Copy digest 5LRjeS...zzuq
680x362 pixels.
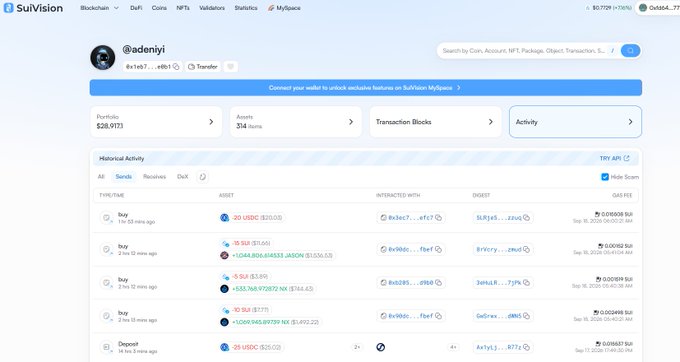point(526,218)
